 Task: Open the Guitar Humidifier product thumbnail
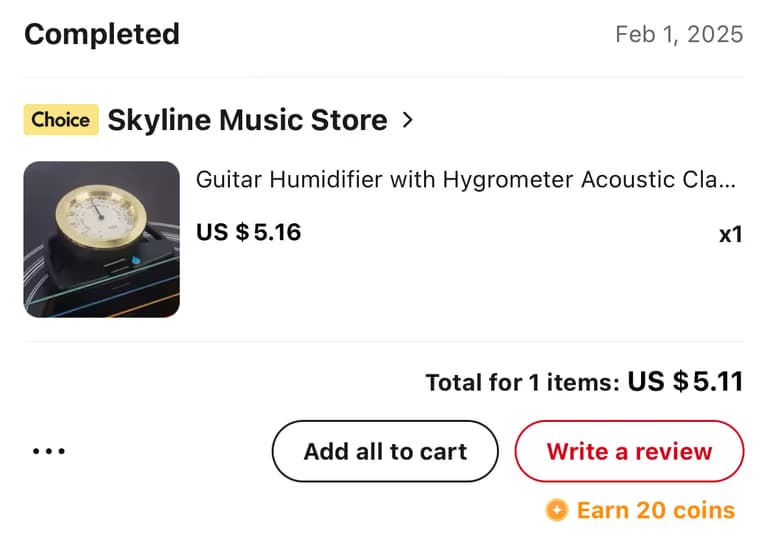click(101, 239)
